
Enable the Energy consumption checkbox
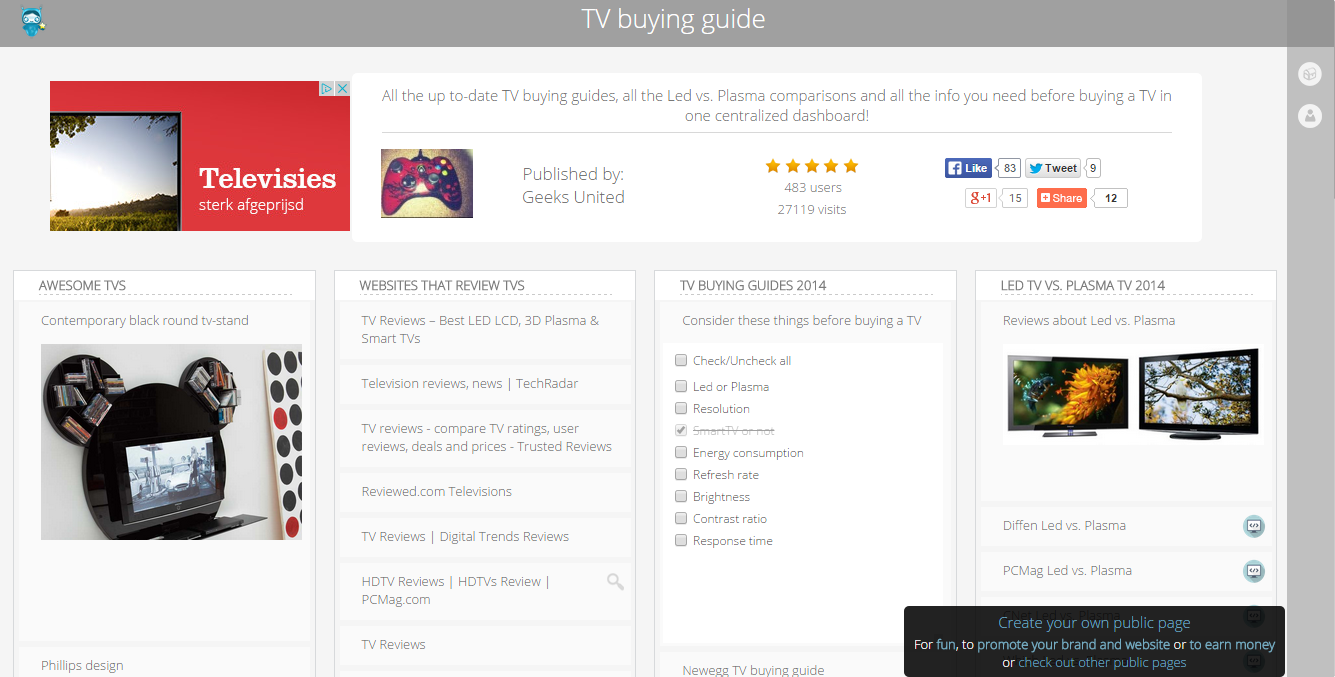click(681, 453)
